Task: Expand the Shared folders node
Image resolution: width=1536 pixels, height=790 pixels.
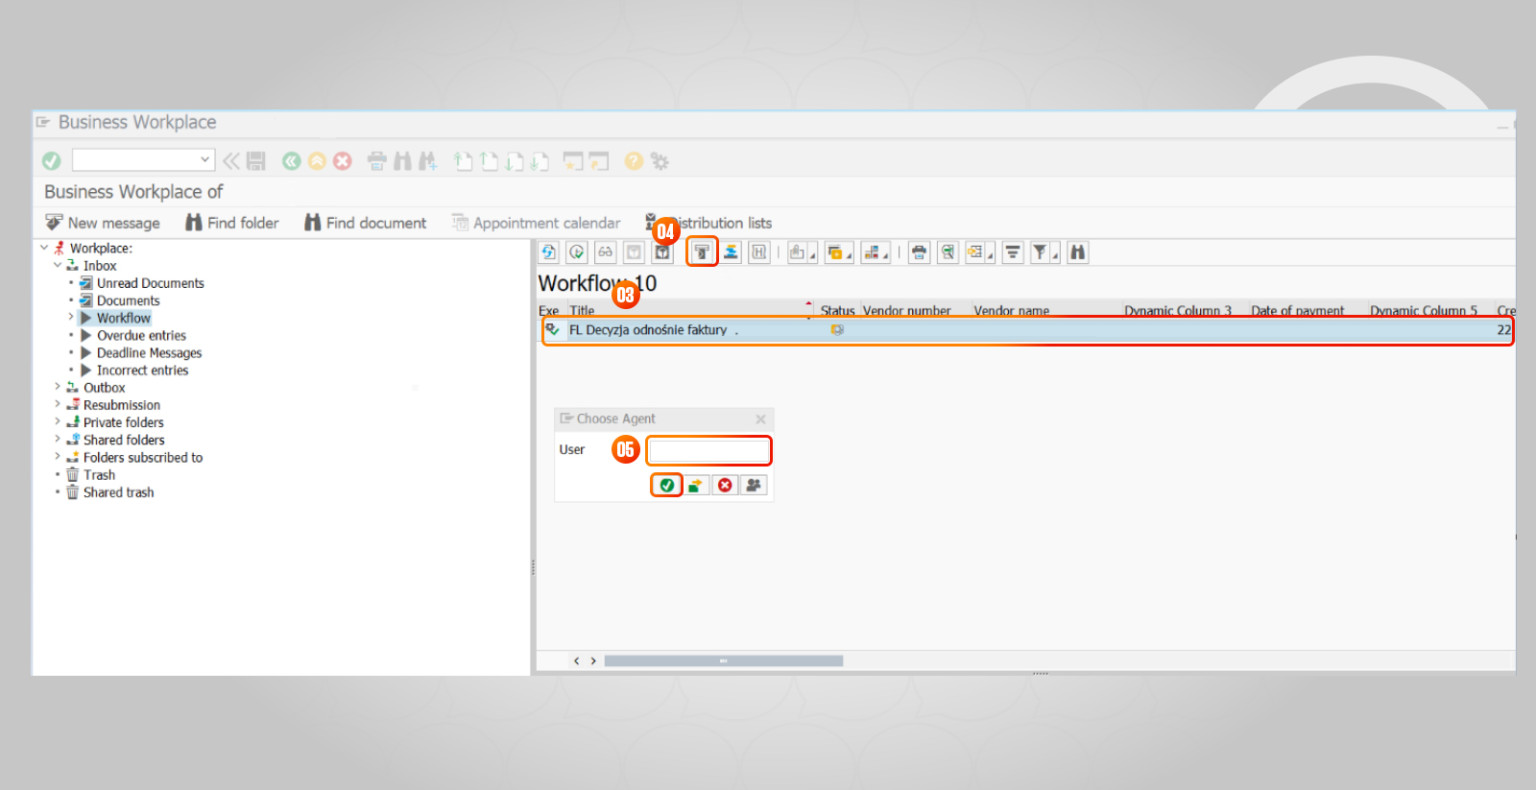Action: (x=57, y=439)
